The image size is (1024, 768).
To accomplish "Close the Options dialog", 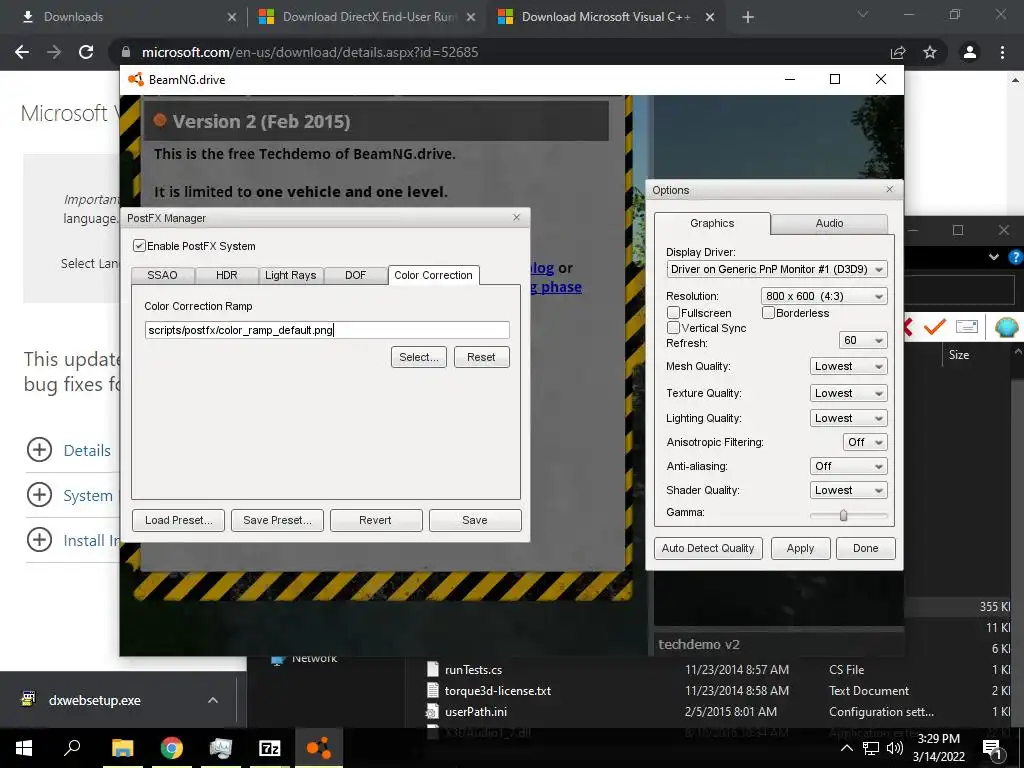I will click(x=889, y=189).
